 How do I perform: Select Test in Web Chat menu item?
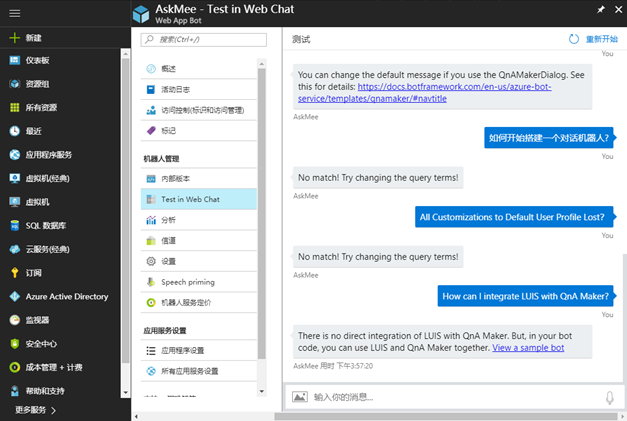[199, 199]
